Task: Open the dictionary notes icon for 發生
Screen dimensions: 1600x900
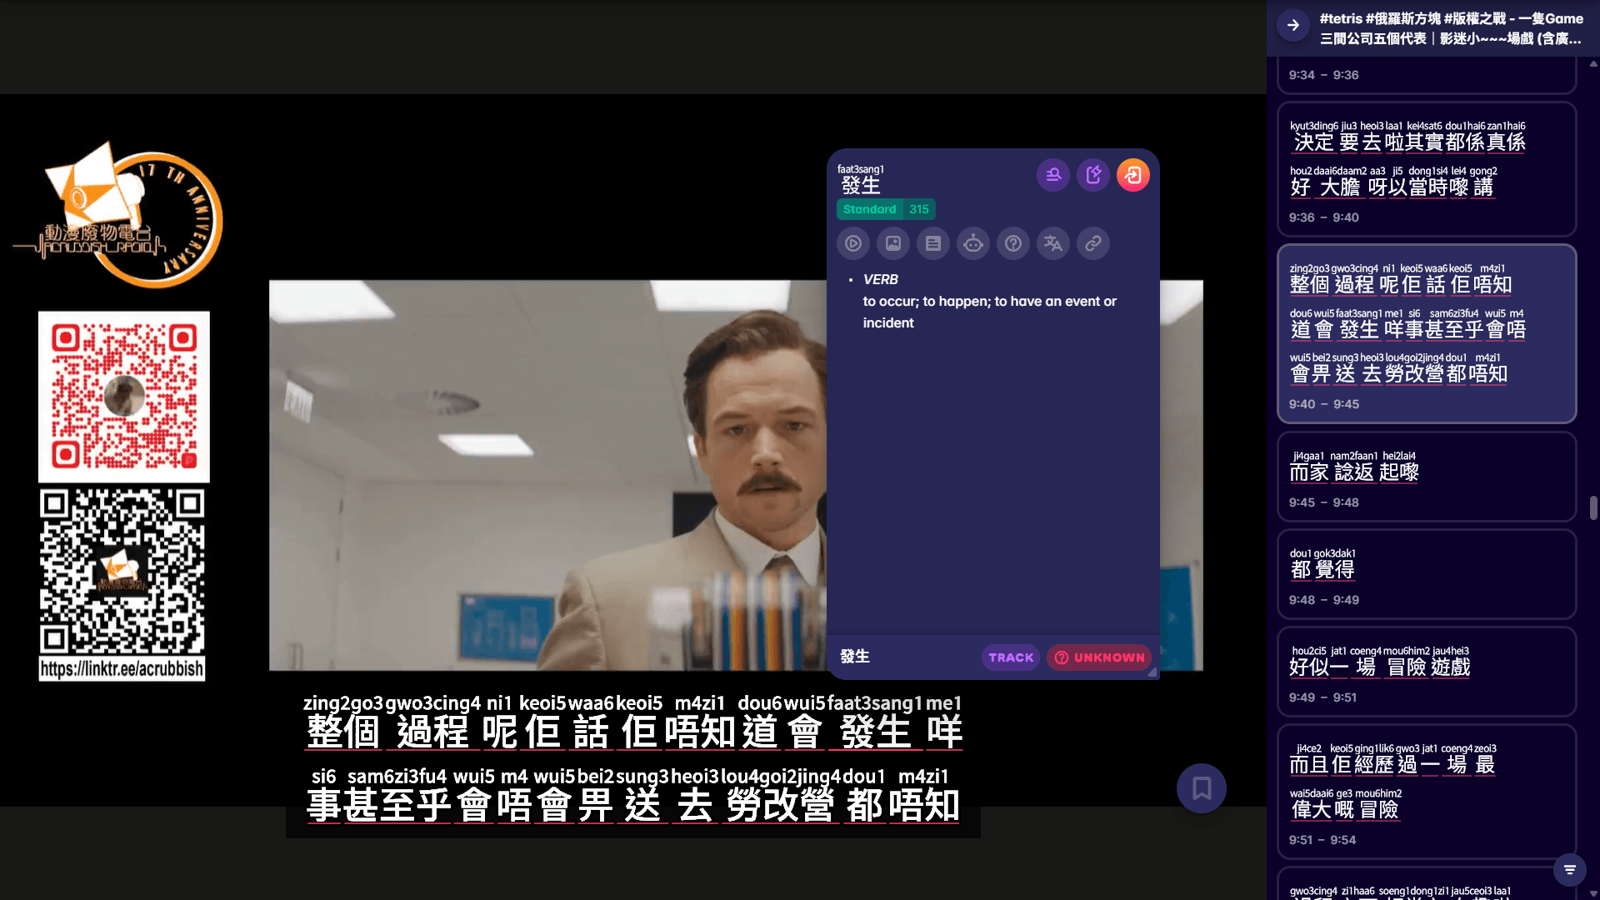Action: pyautogui.click(x=933, y=244)
